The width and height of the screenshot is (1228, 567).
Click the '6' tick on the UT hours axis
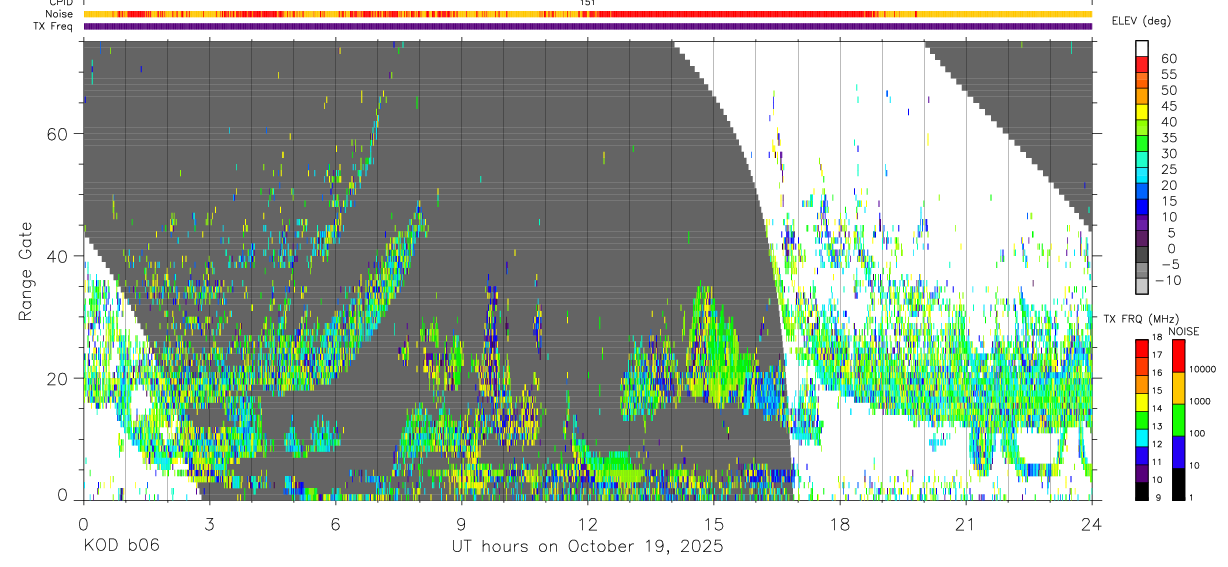(x=335, y=523)
